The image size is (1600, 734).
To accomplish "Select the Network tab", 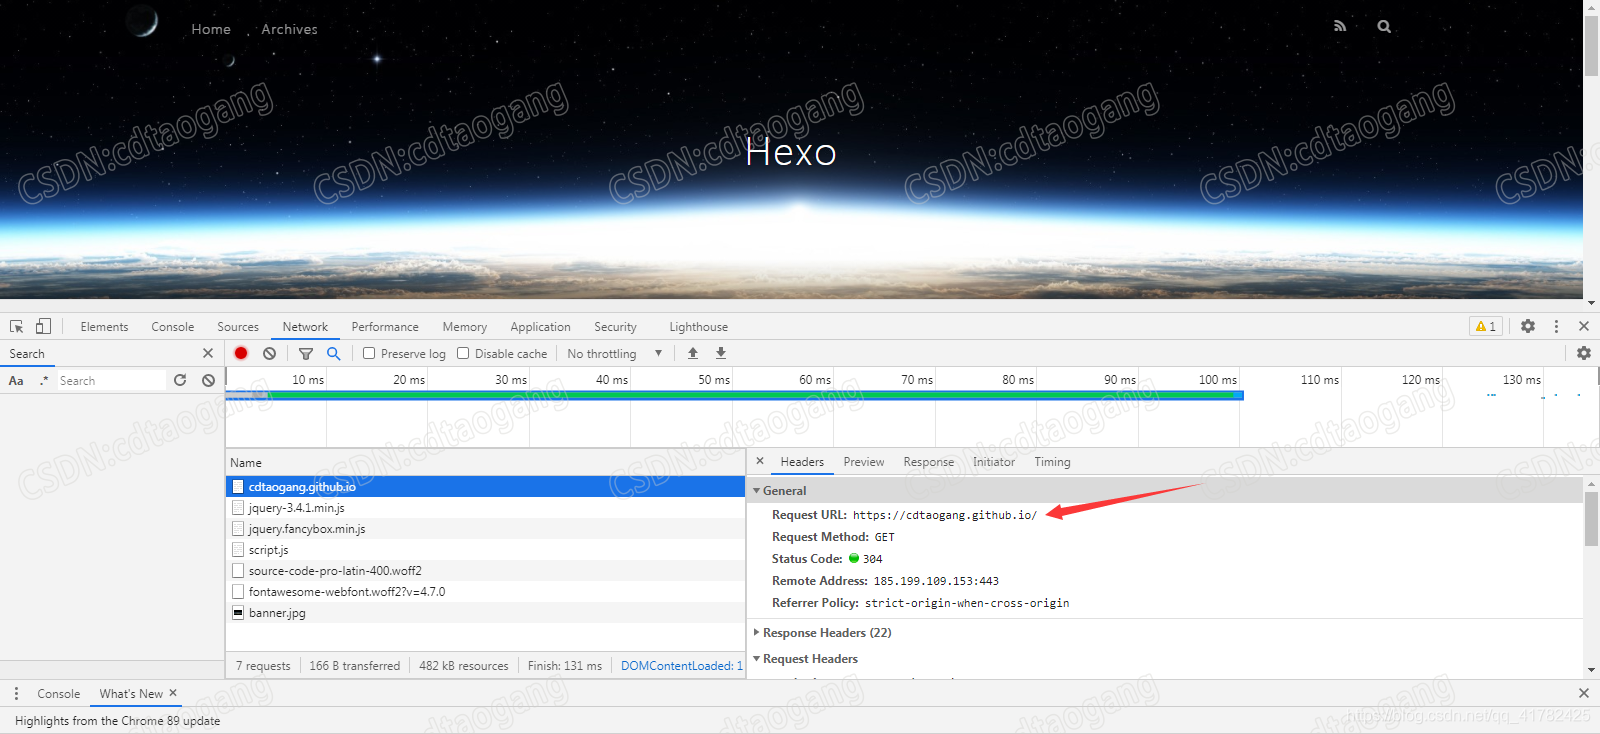I will [305, 327].
